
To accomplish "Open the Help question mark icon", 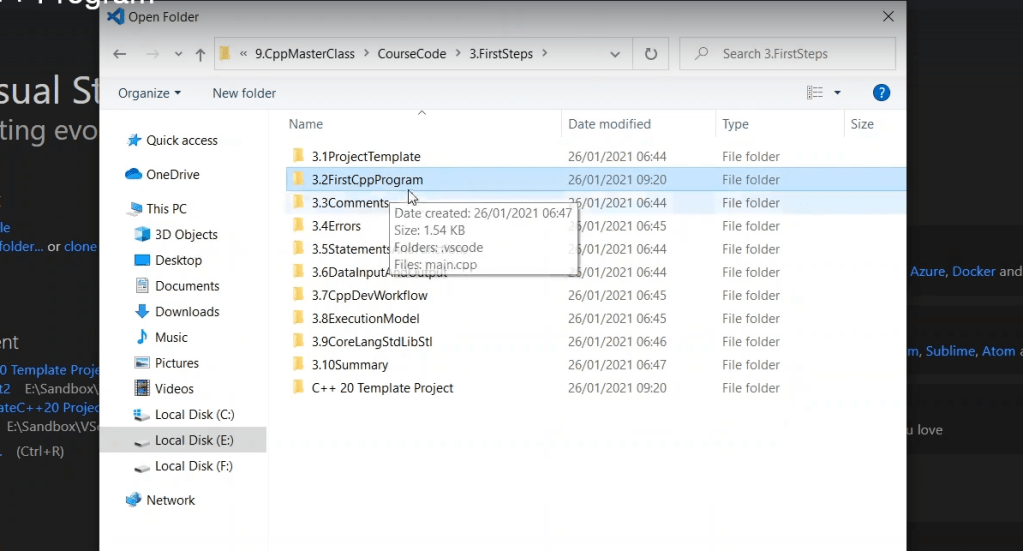I will (881, 93).
